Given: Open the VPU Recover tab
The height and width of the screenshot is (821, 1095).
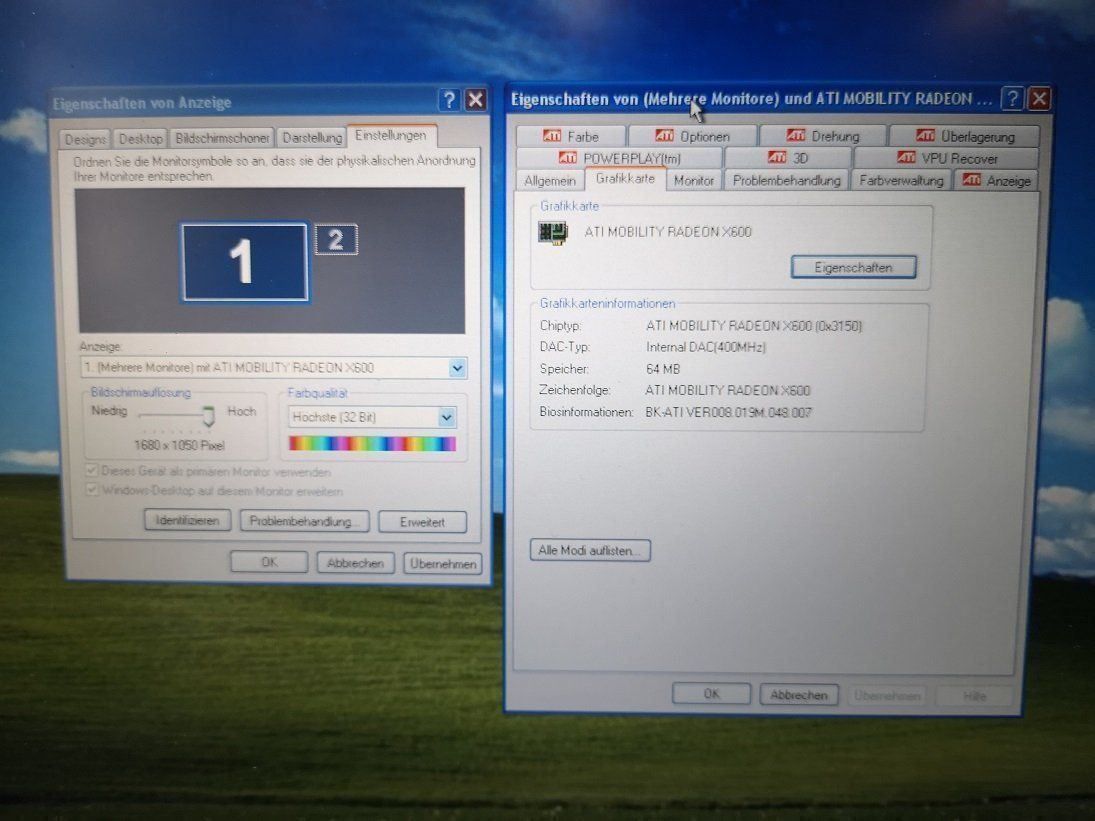Looking at the screenshot, I should point(946,158).
